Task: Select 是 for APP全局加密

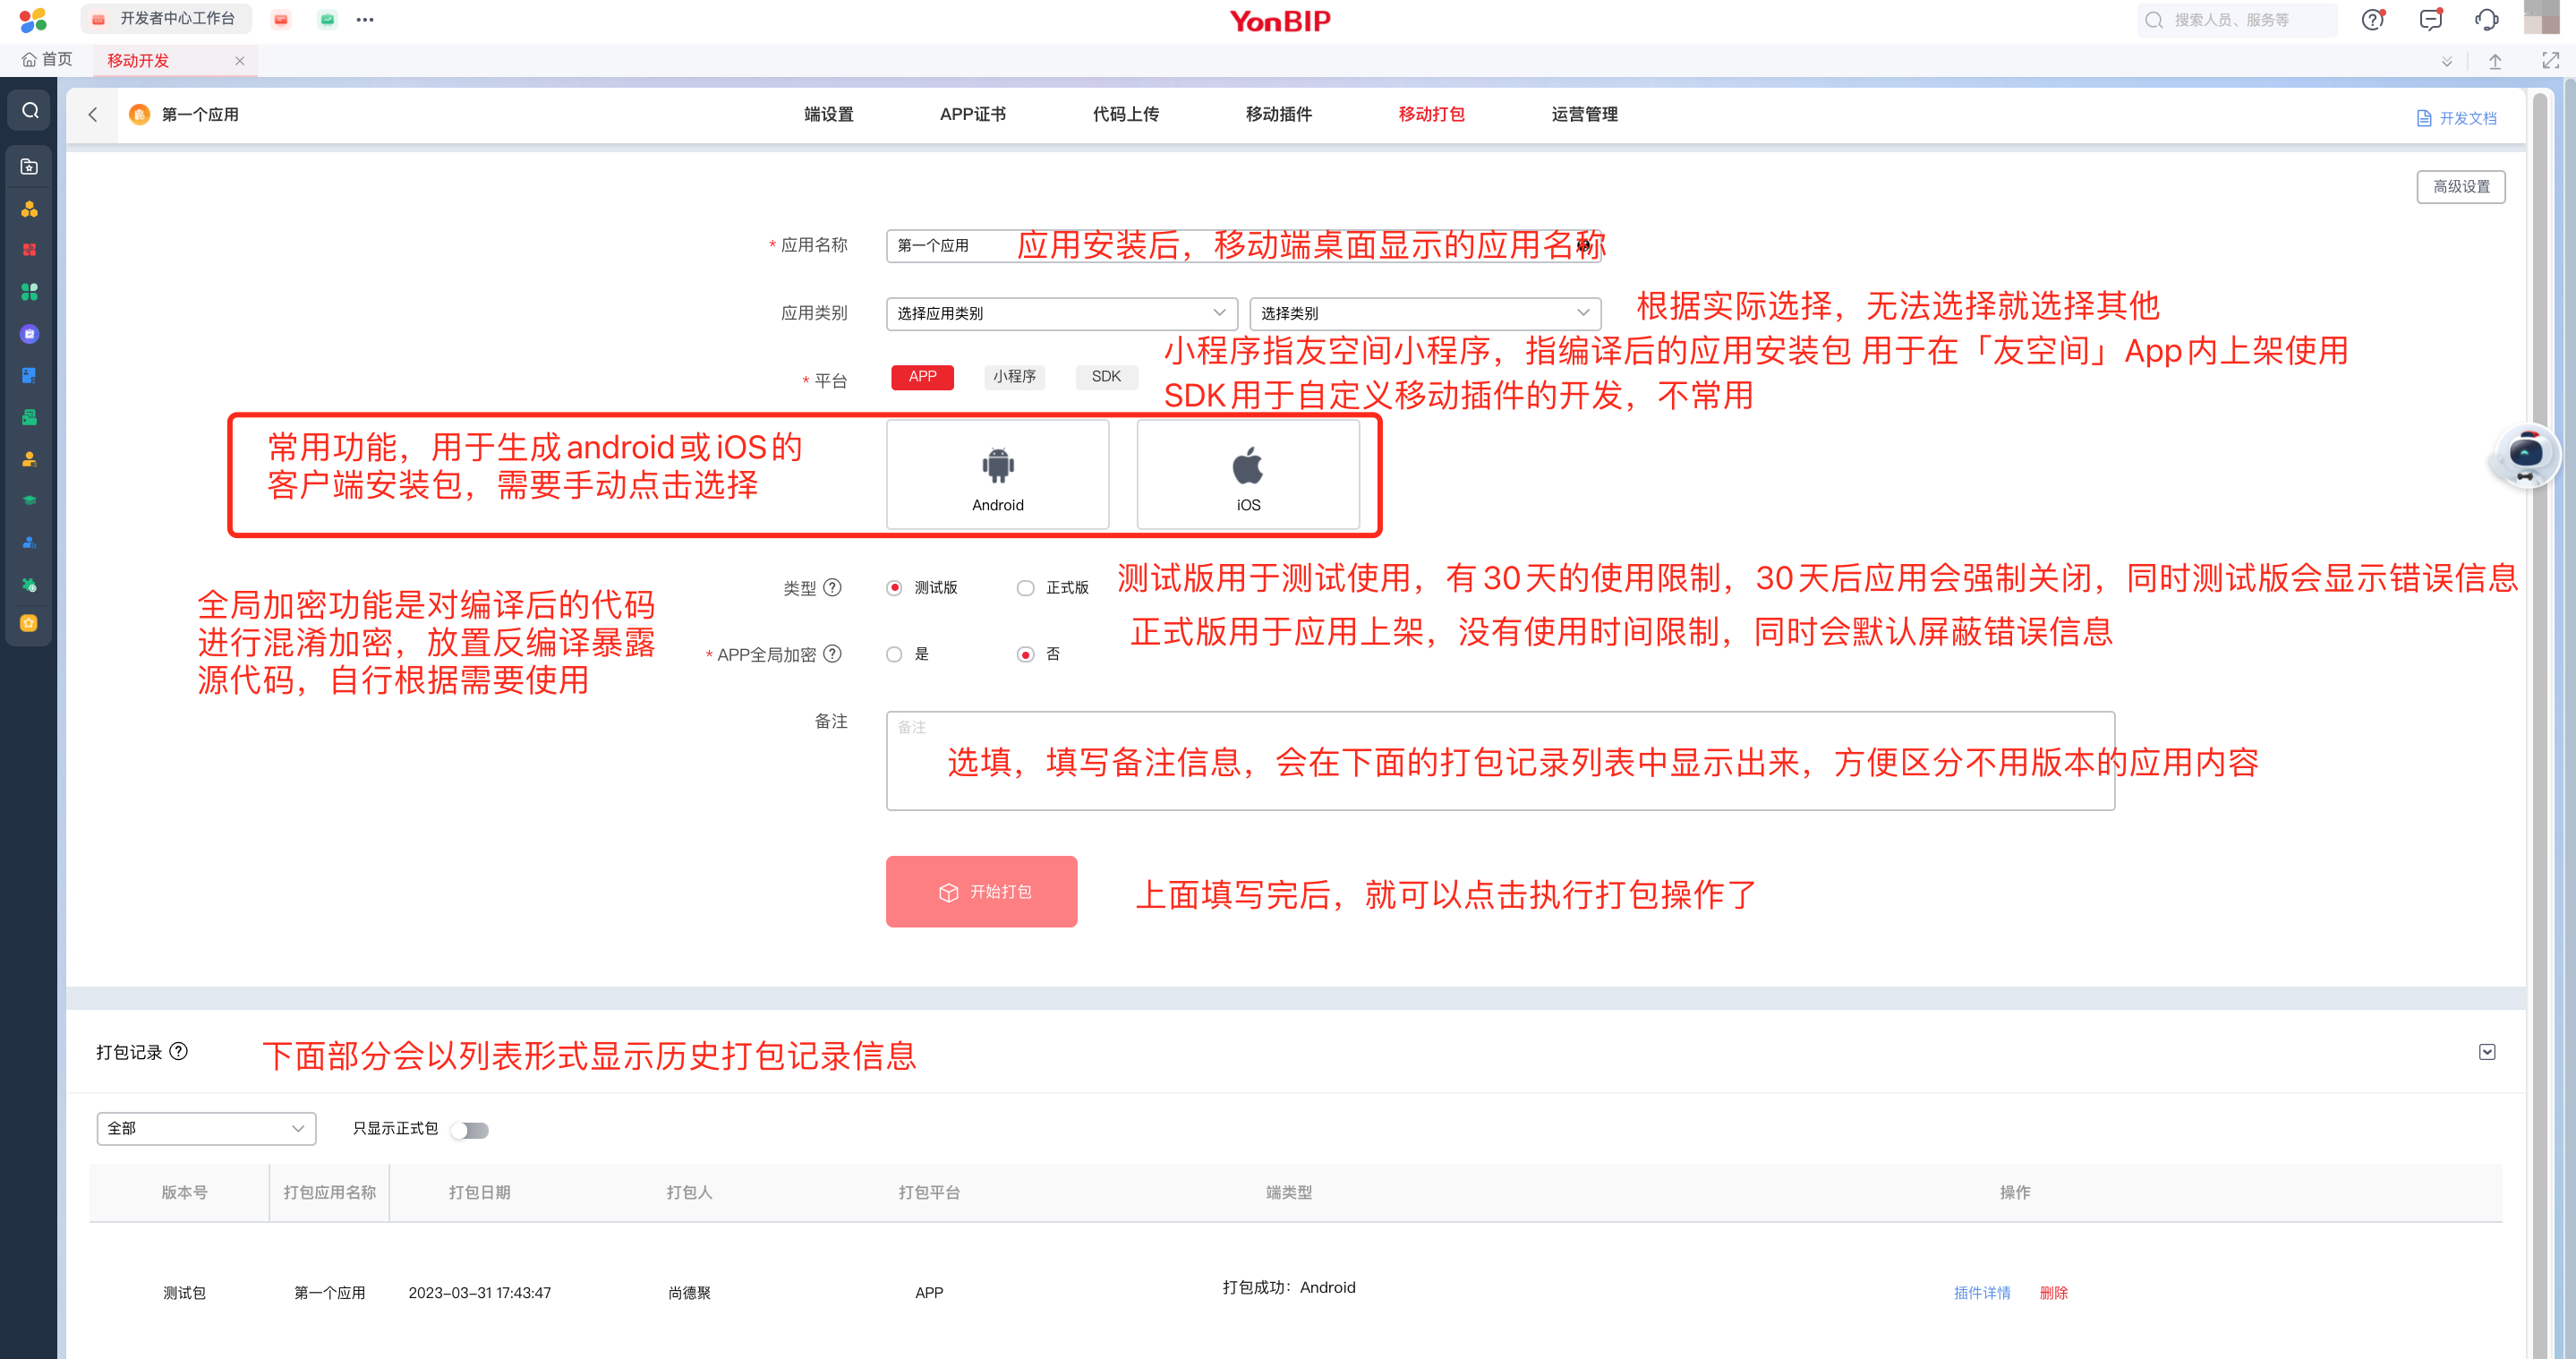Action: pos(894,654)
